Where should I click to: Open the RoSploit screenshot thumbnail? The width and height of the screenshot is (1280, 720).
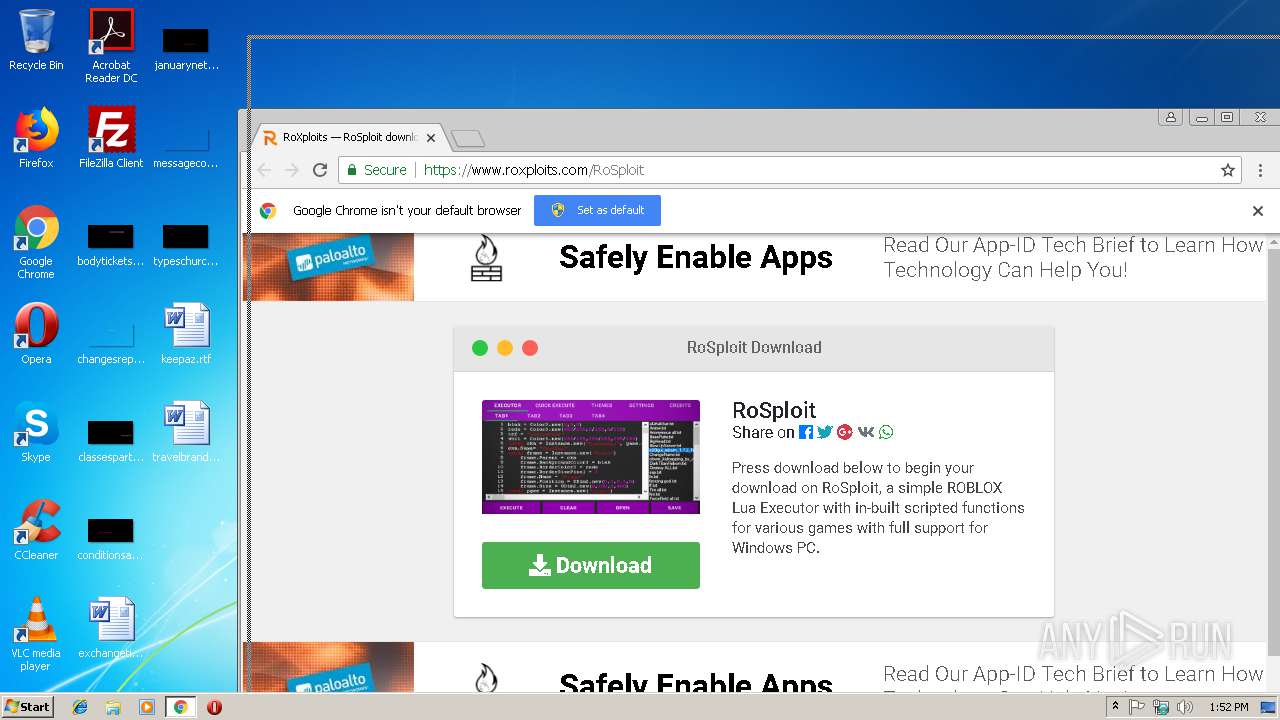(x=591, y=457)
